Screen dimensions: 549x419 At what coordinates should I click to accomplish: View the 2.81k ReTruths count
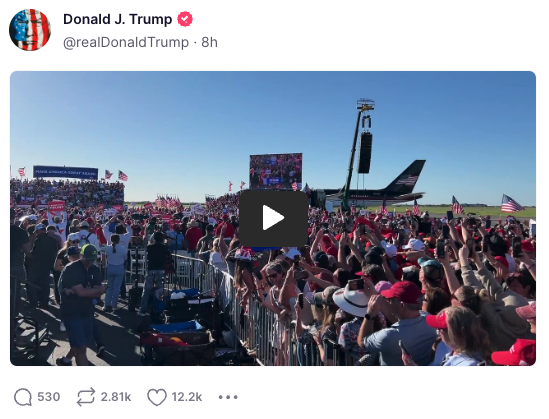click(x=116, y=397)
